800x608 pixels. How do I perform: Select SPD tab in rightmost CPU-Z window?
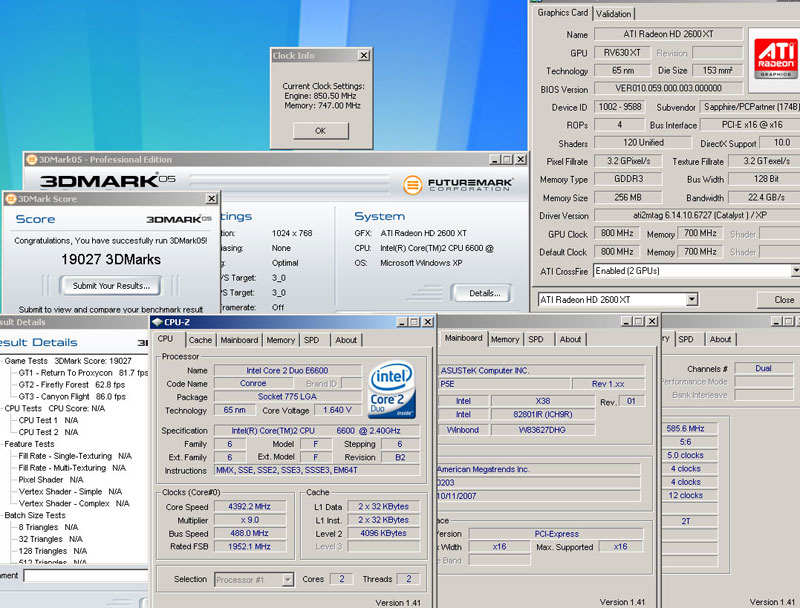tap(686, 339)
